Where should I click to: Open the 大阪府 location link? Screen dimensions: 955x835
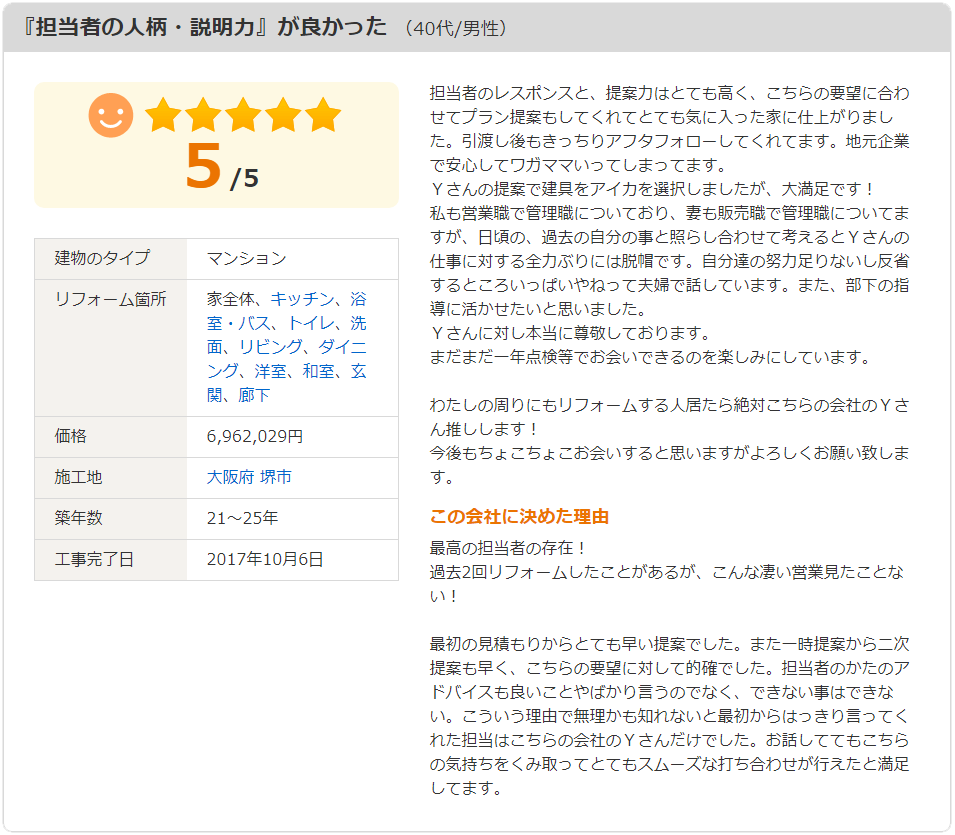(x=230, y=477)
